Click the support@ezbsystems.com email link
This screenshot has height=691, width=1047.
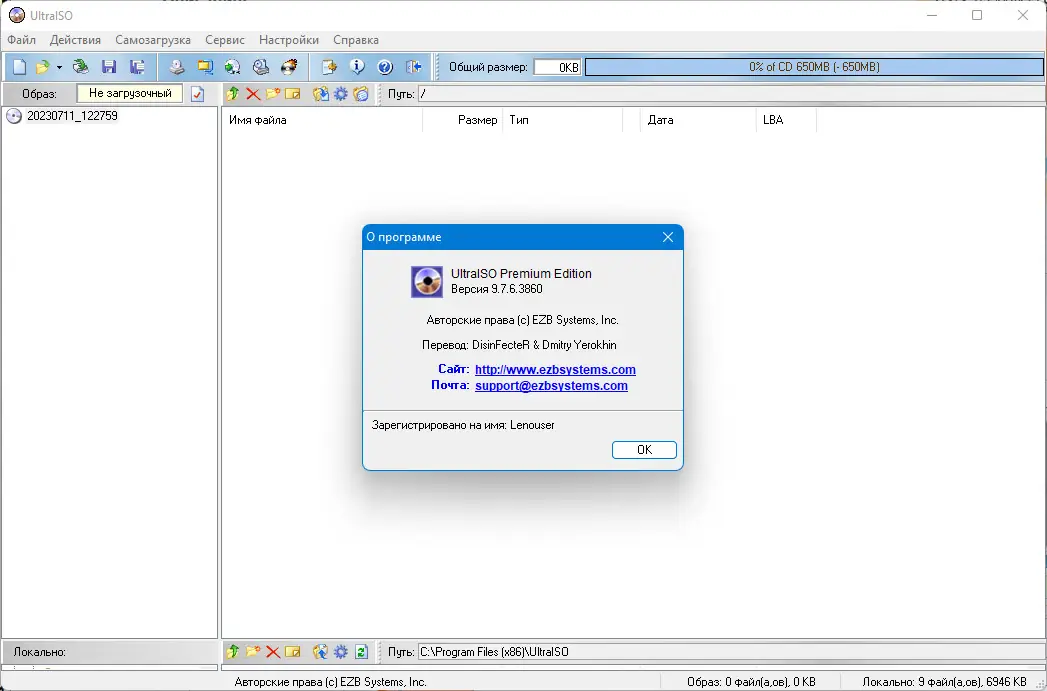coord(552,385)
